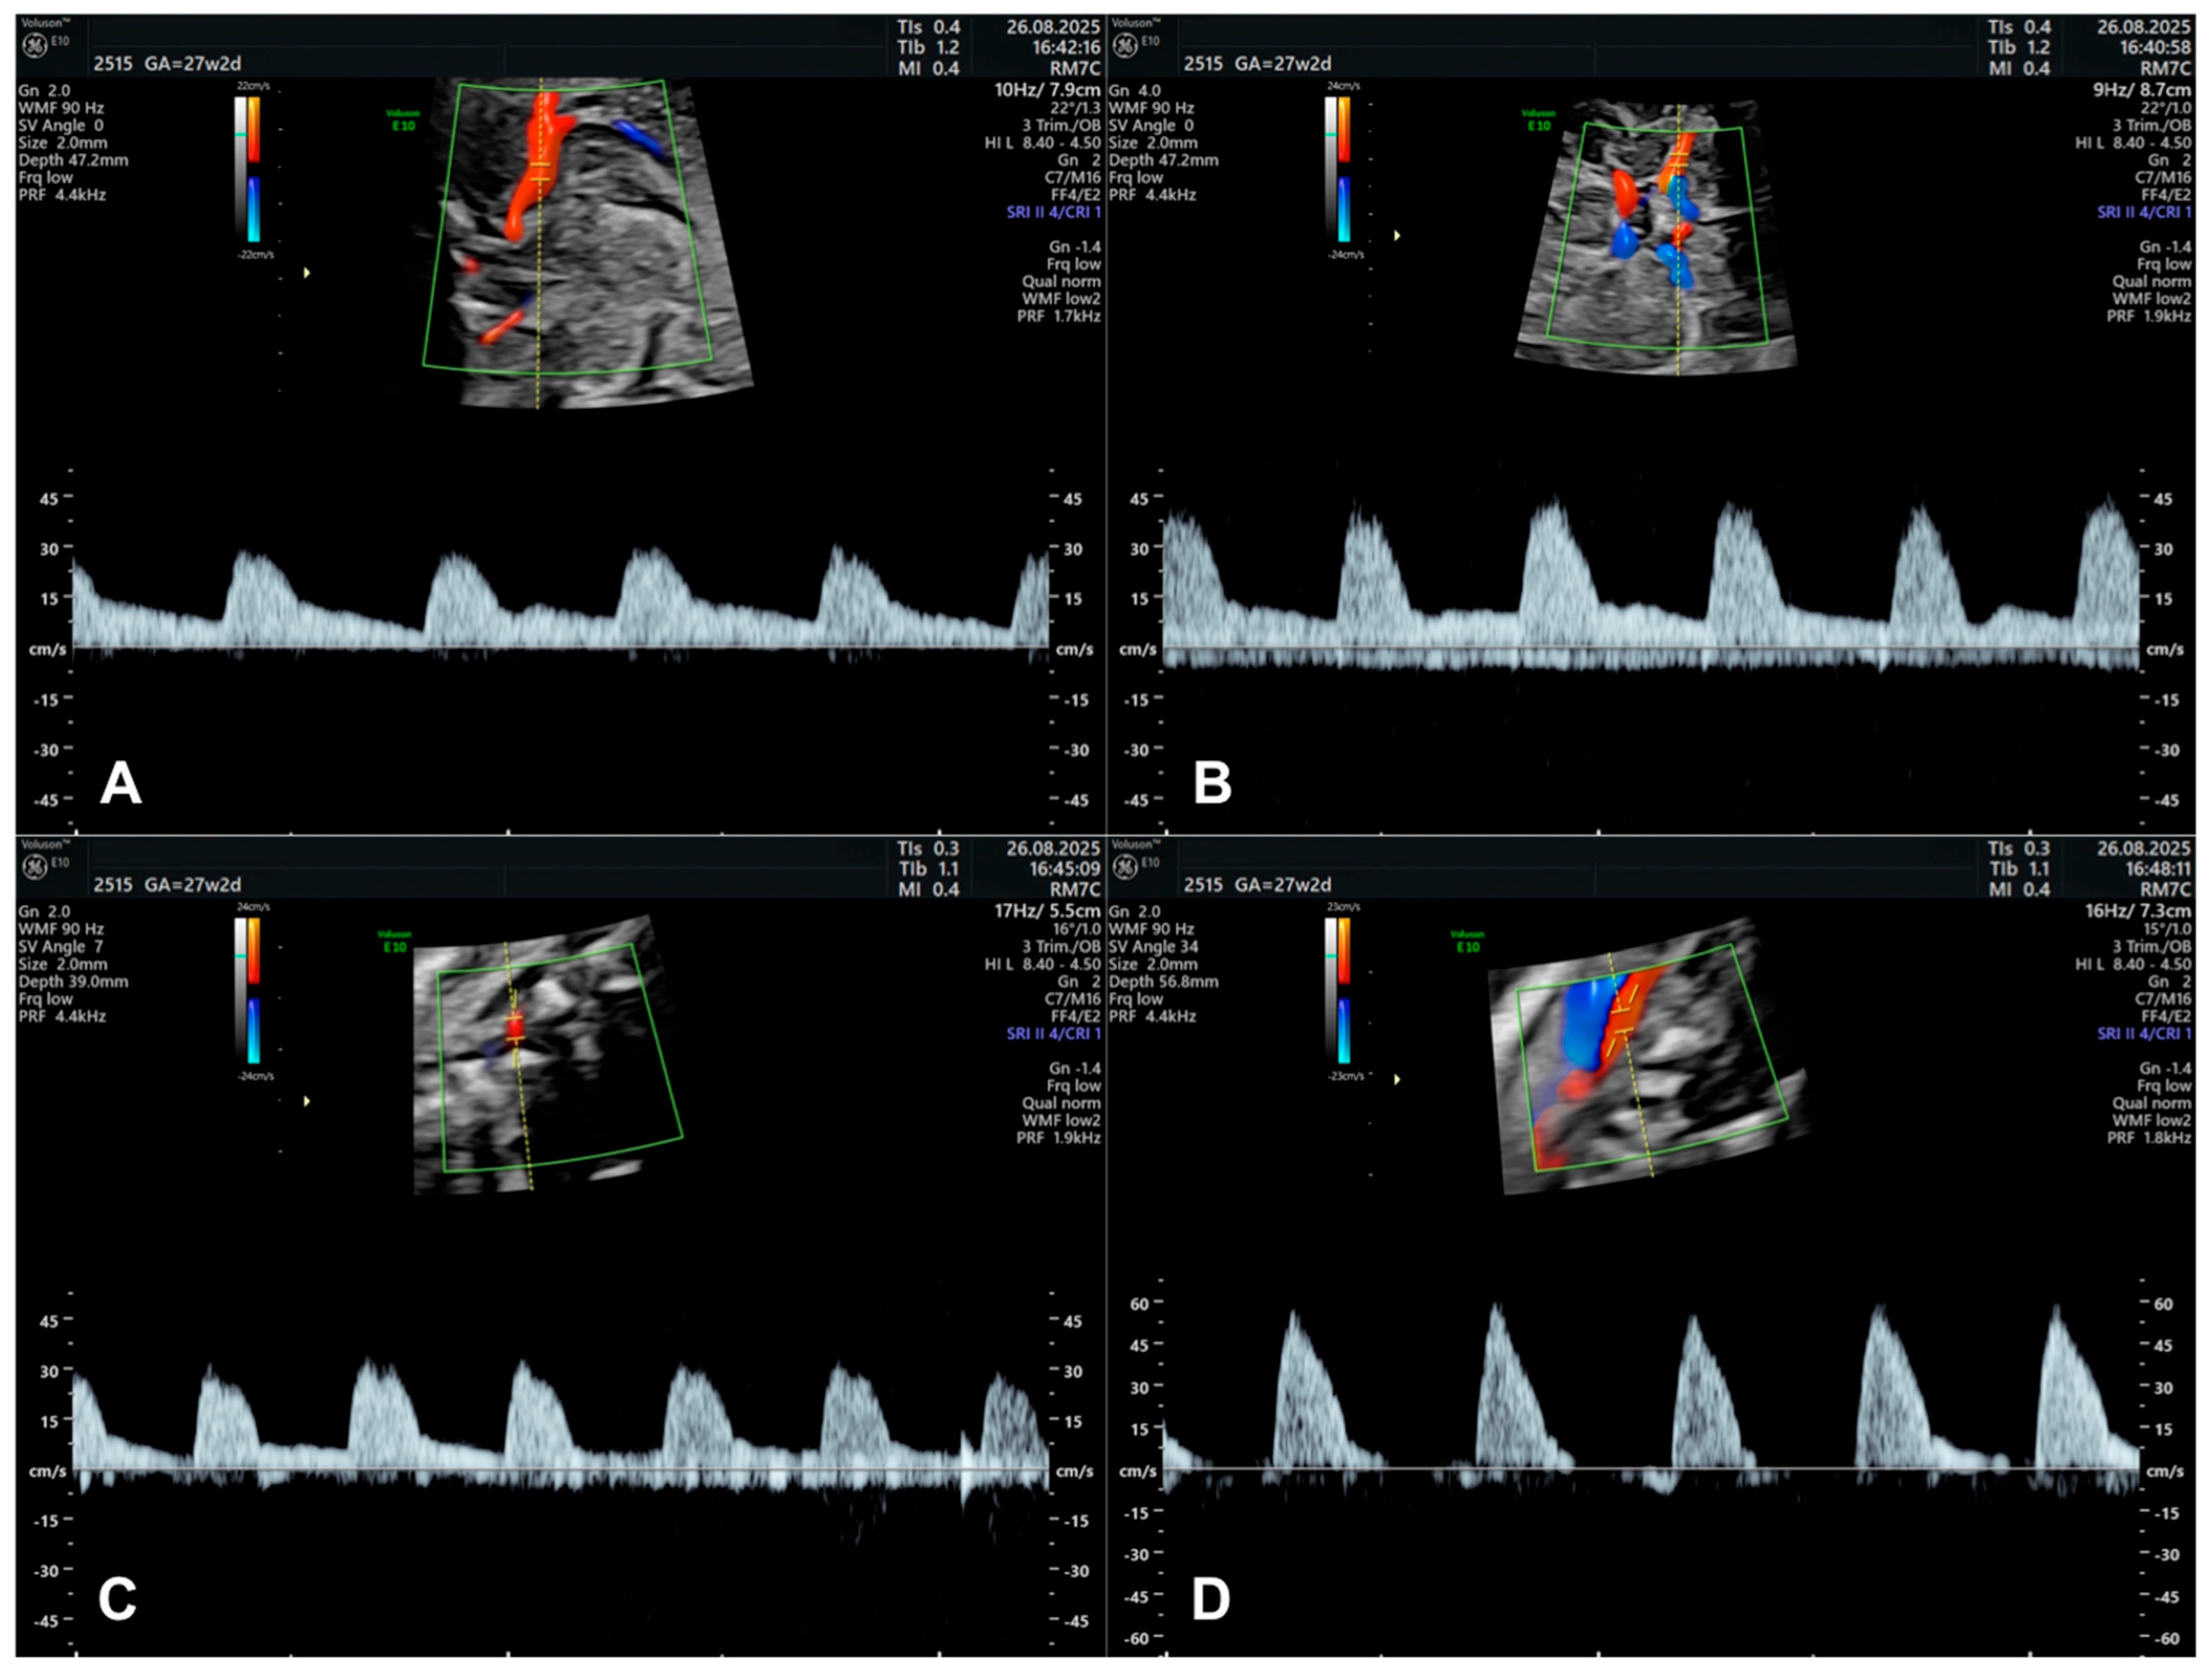Image resolution: width=2212 pixels, height=1675 pixels.
Task: Click the GA=27w2d label in panel B
Action: pyautogui.click(x=1282, y=64)
